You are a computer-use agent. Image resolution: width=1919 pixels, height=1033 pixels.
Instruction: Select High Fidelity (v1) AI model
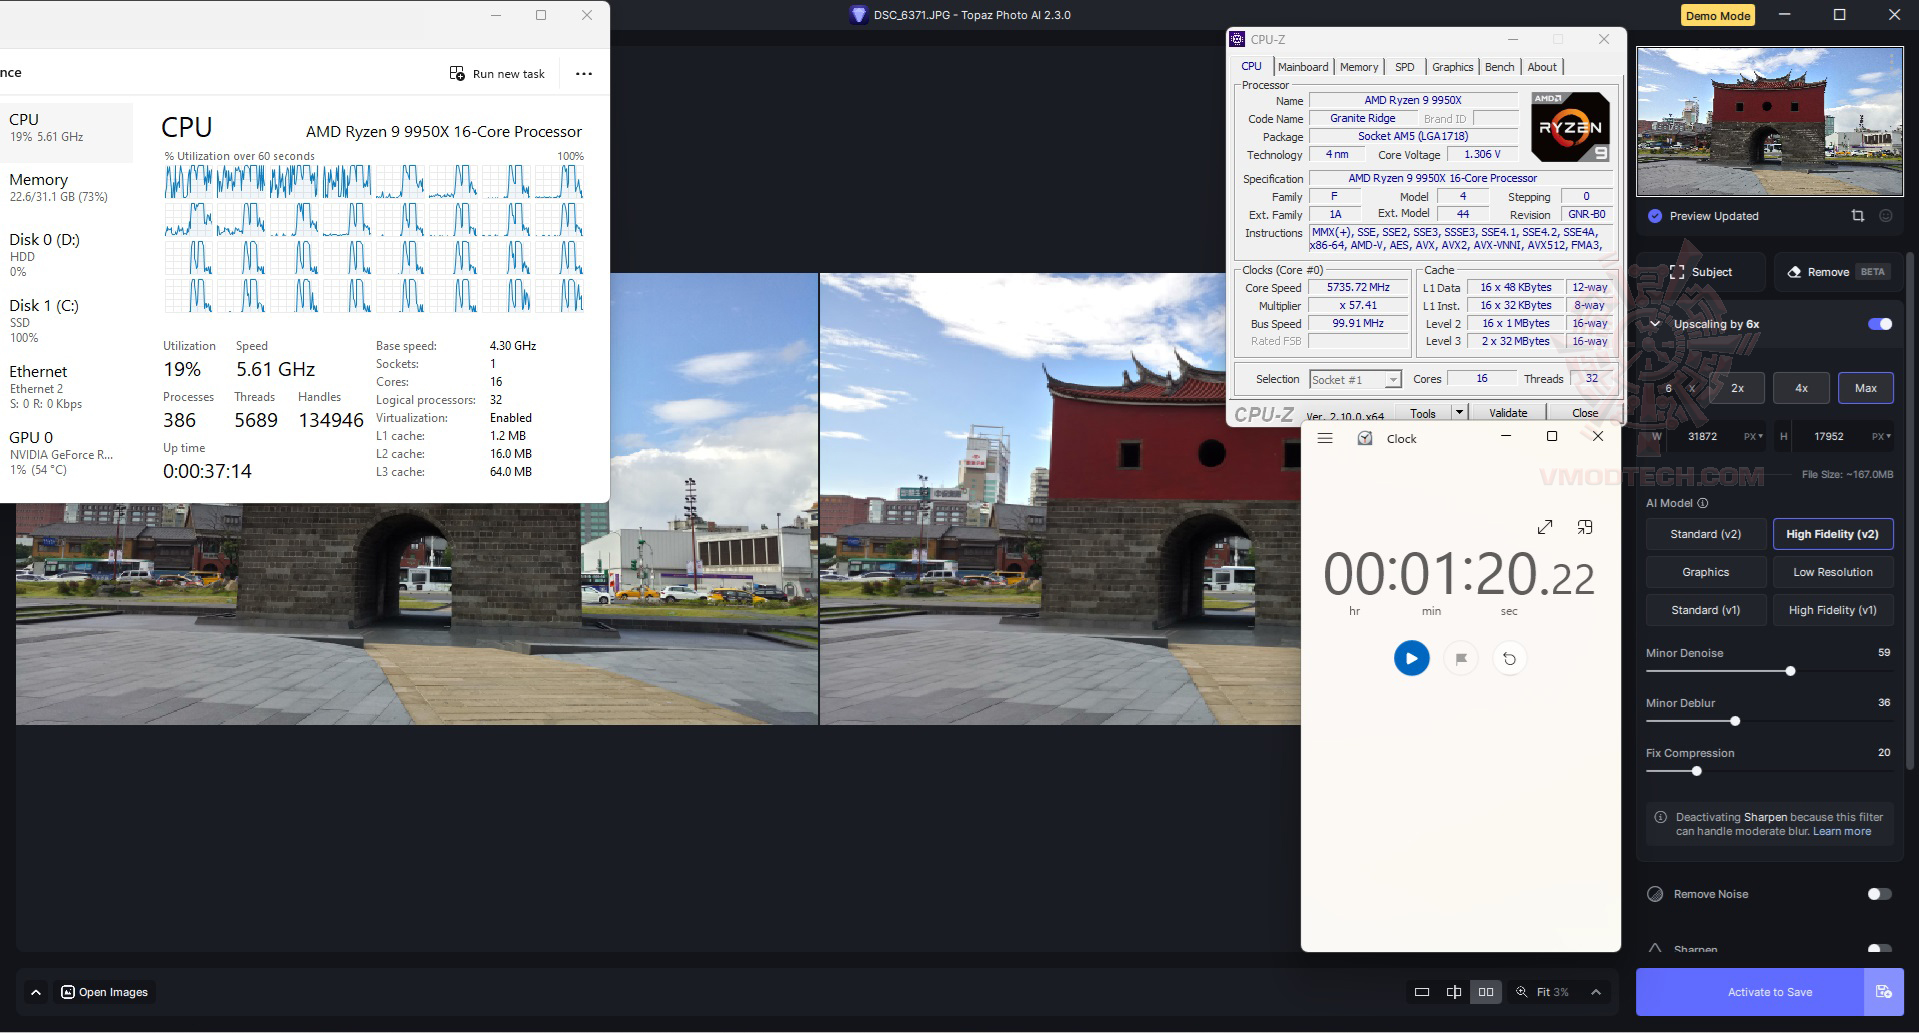(x=1832, y=610)
